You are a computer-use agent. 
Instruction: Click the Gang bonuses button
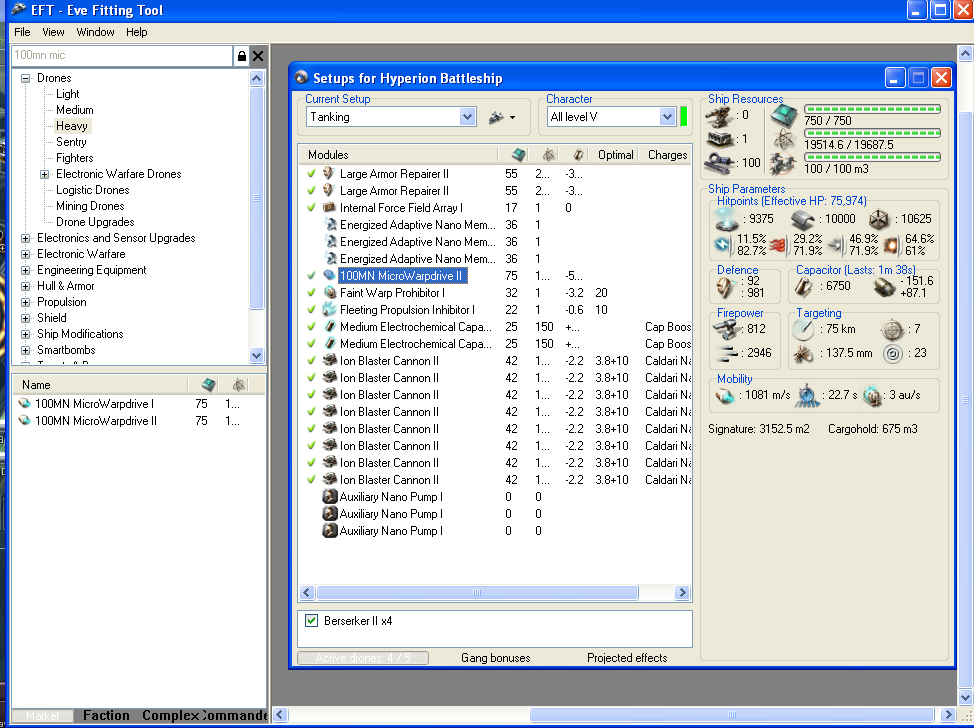pyautogui.click(x=495, y=658)
